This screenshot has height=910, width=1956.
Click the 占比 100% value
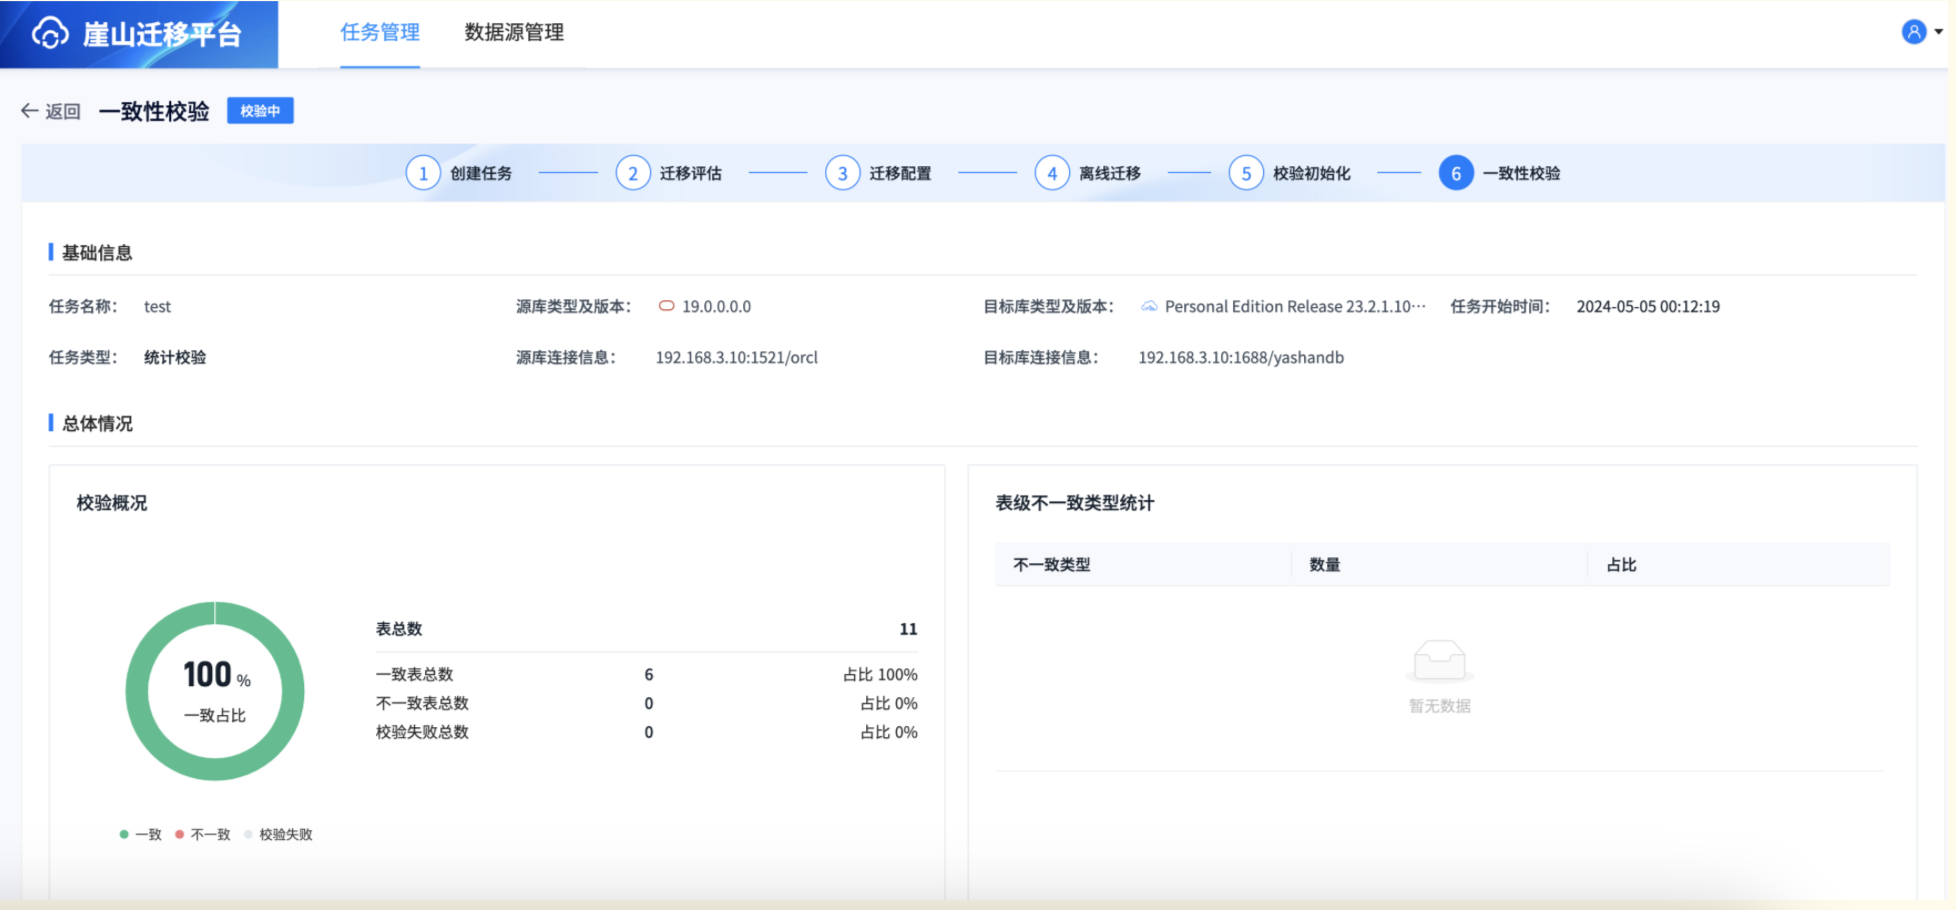(x=880, y=674)
